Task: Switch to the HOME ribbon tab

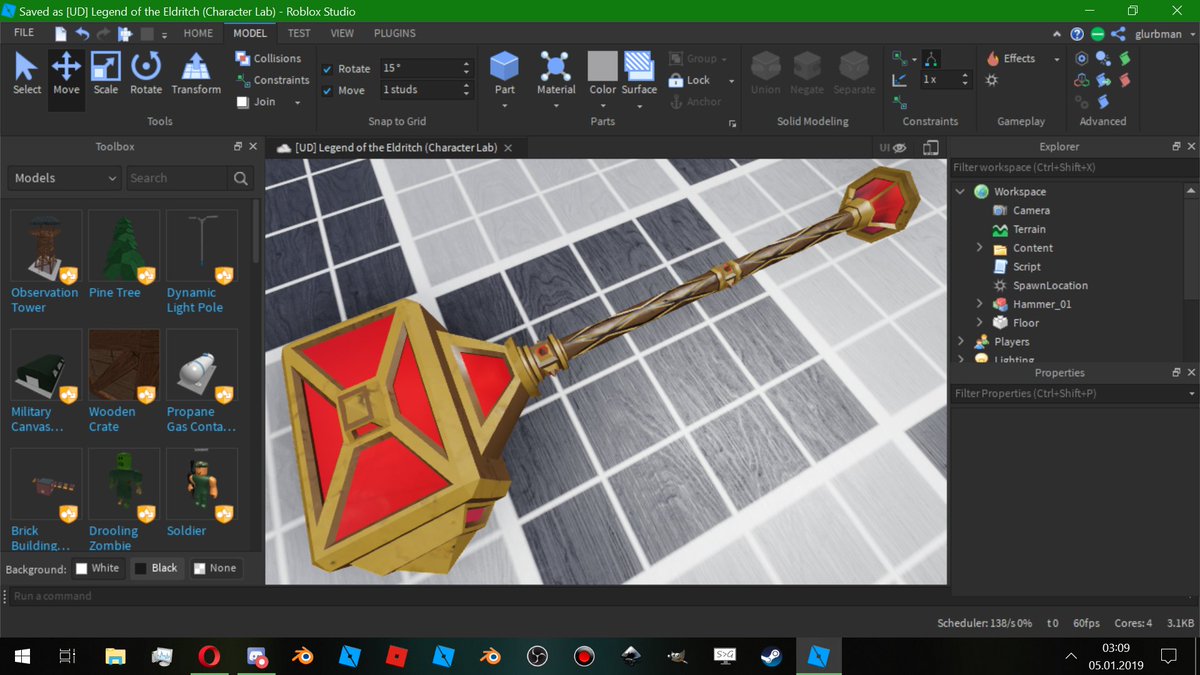Action: (x=198, y=33)
